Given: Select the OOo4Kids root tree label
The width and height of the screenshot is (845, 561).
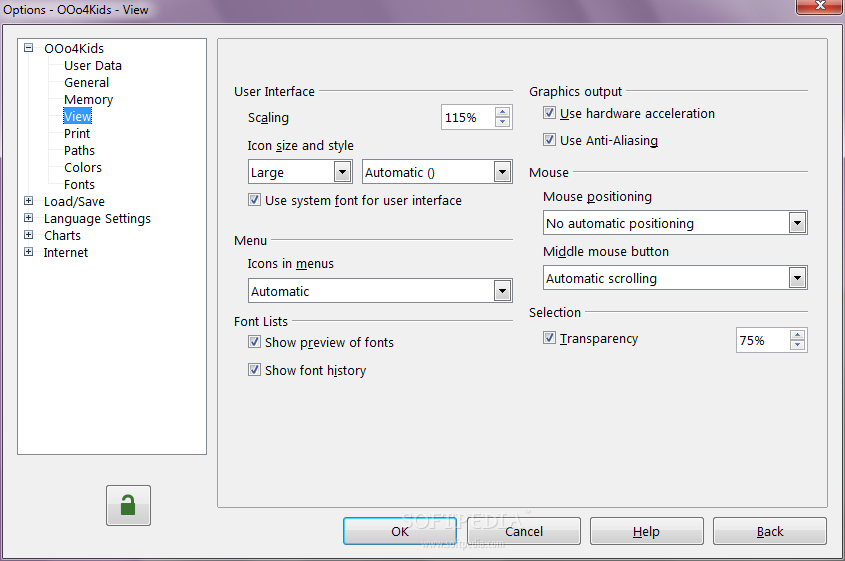Looking at the screenshot, I should coord(74,49).
